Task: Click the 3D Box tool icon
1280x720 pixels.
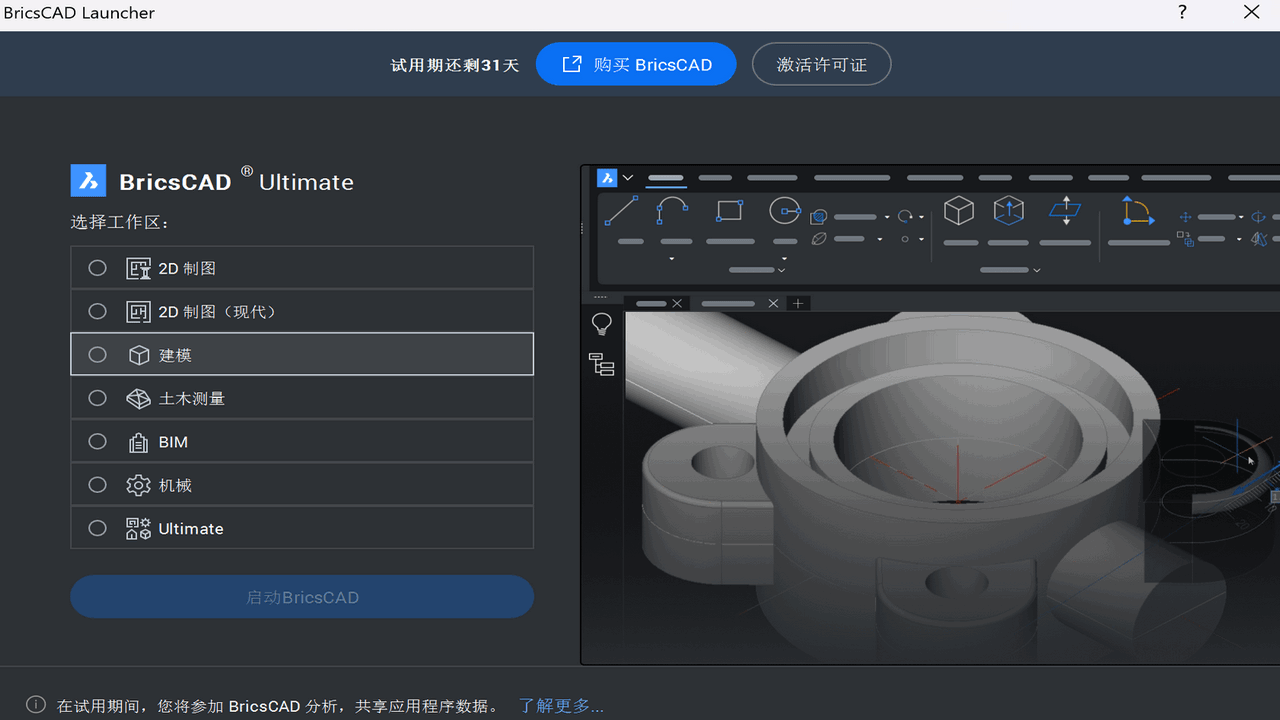Action: [959, 210]
